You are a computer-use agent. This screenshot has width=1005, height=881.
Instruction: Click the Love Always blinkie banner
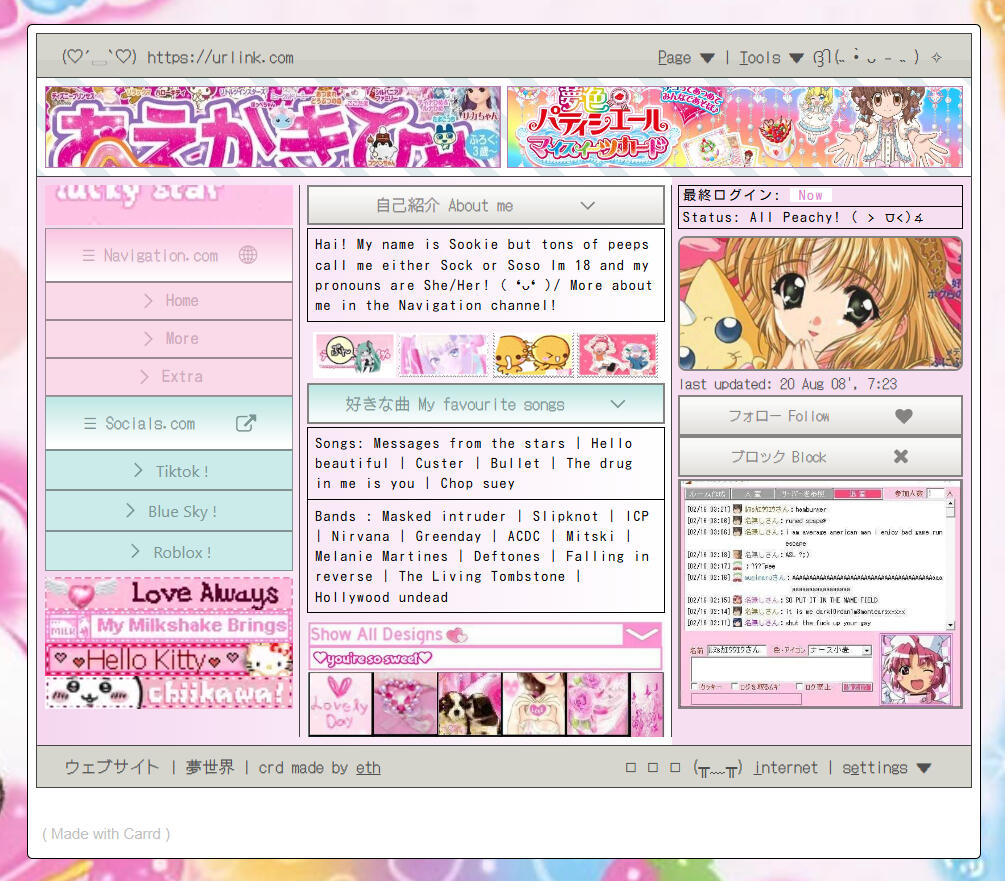pos(169,593)
